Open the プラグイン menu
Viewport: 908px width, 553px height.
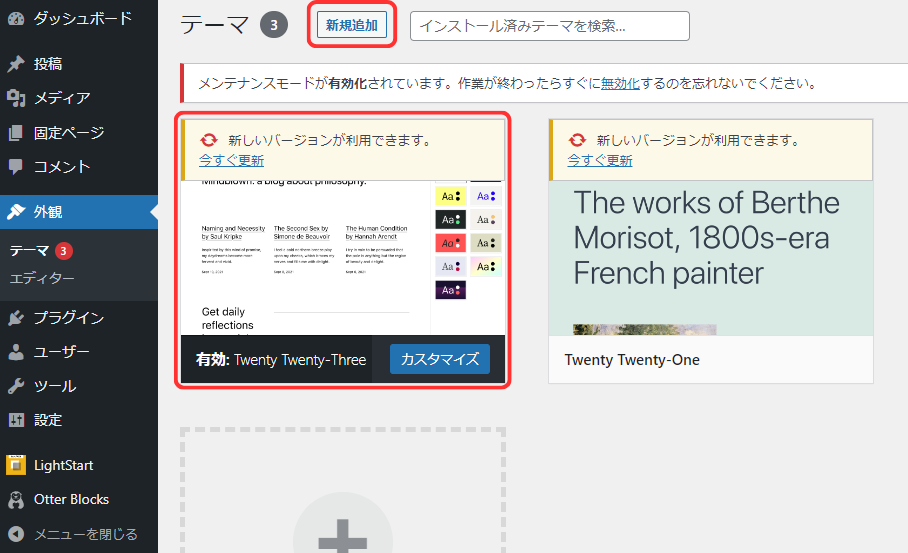79,317
